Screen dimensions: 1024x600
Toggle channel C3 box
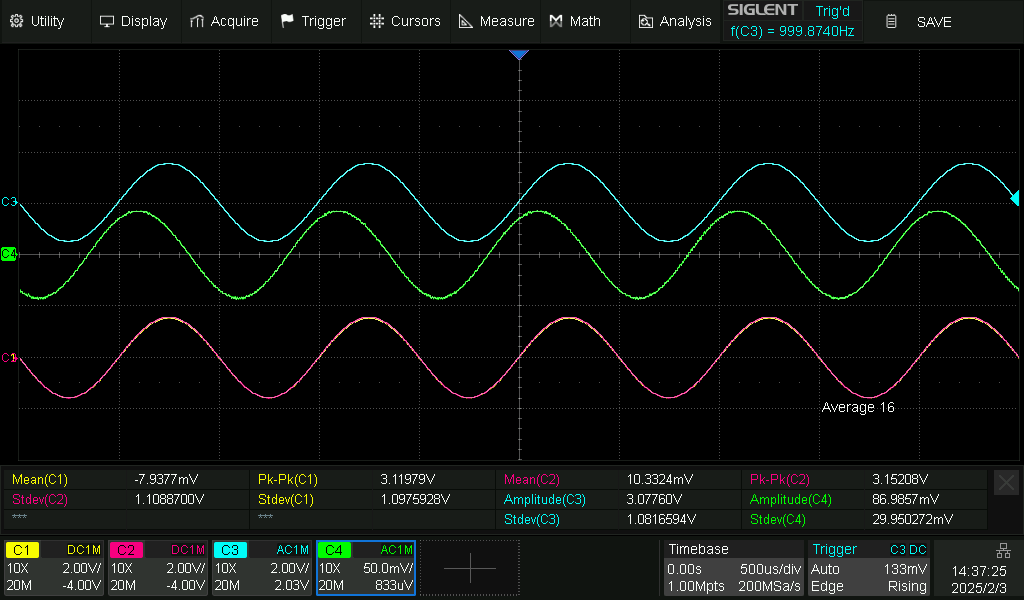point(262,568)
